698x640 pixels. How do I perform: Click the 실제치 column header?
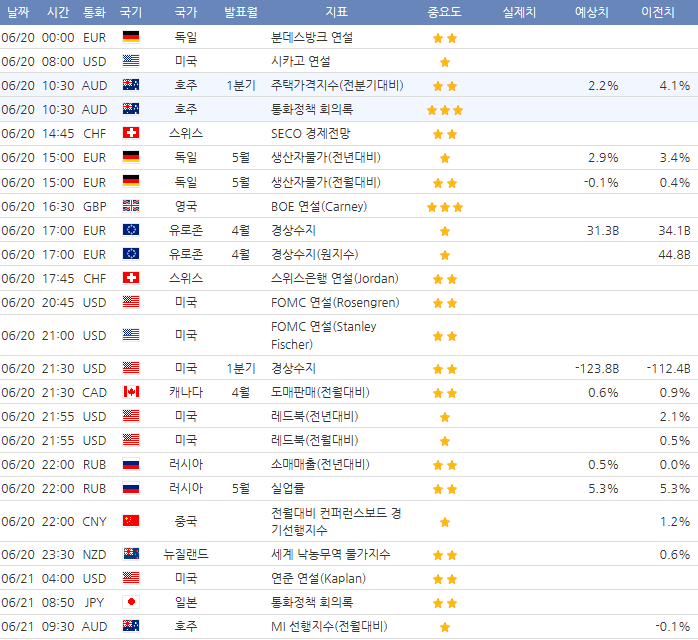(519, 12)
